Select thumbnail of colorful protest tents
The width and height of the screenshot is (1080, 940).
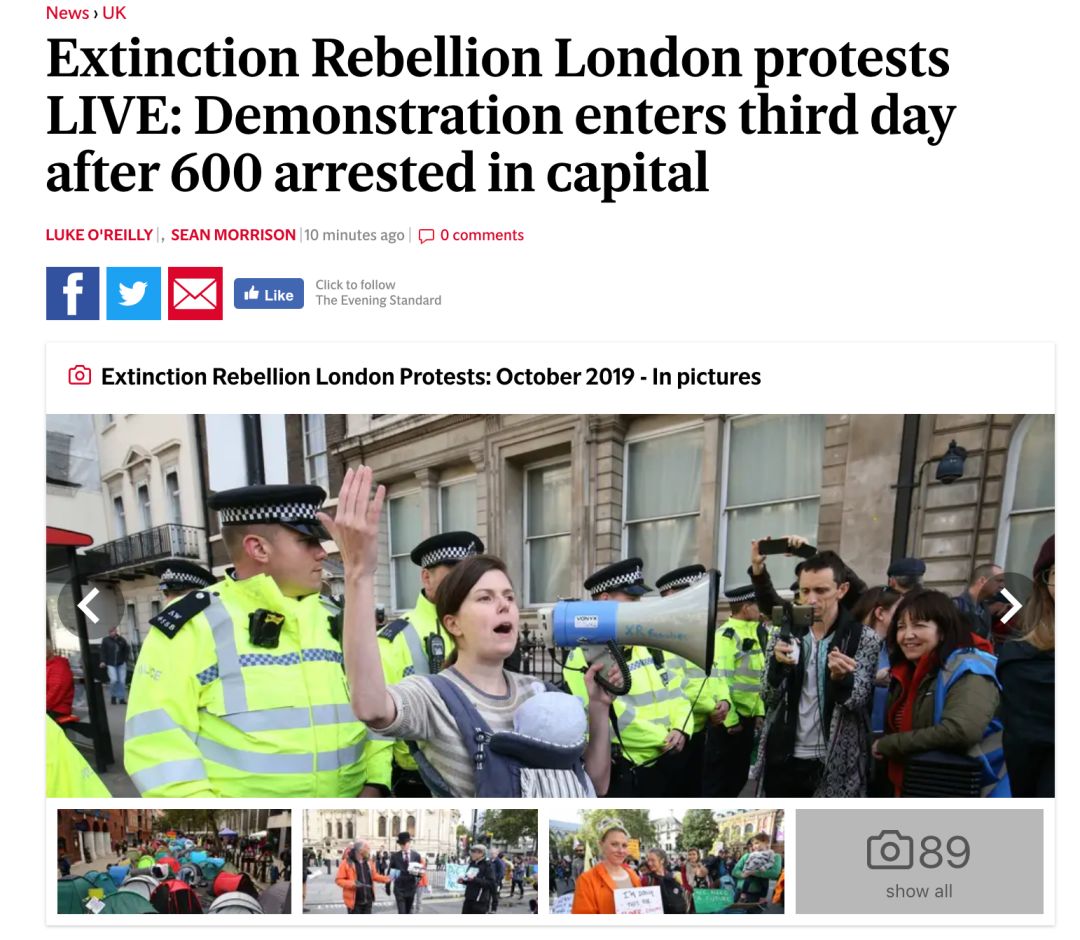click(174, 861)
